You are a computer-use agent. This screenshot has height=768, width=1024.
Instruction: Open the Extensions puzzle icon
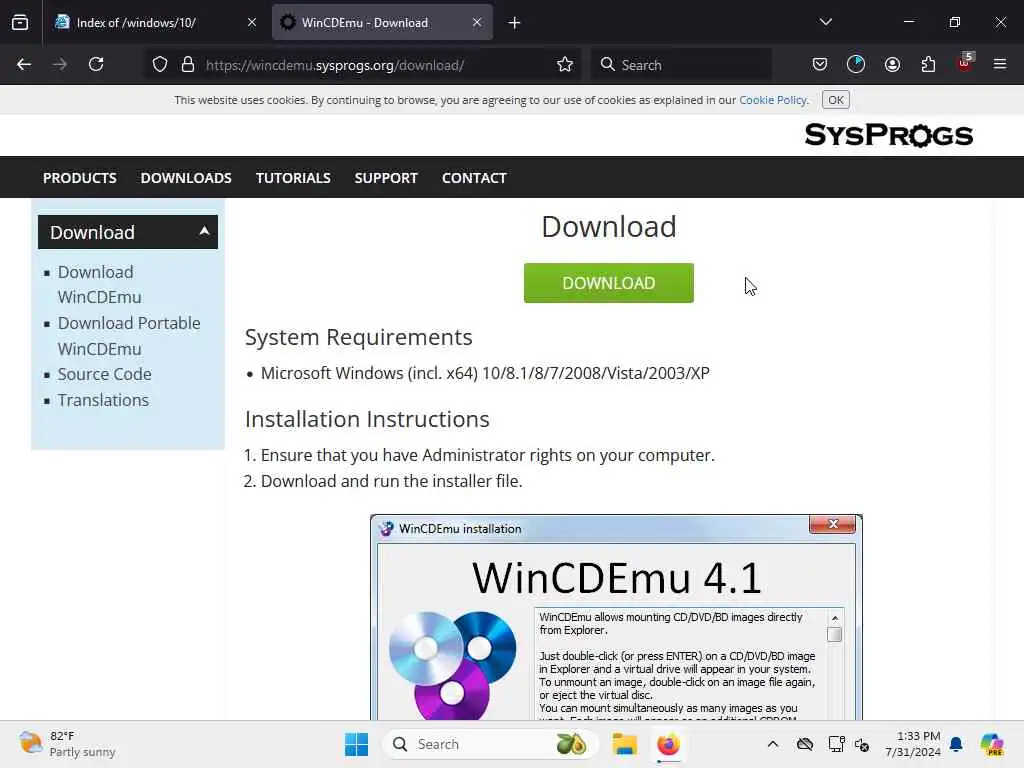click(928, 65)
